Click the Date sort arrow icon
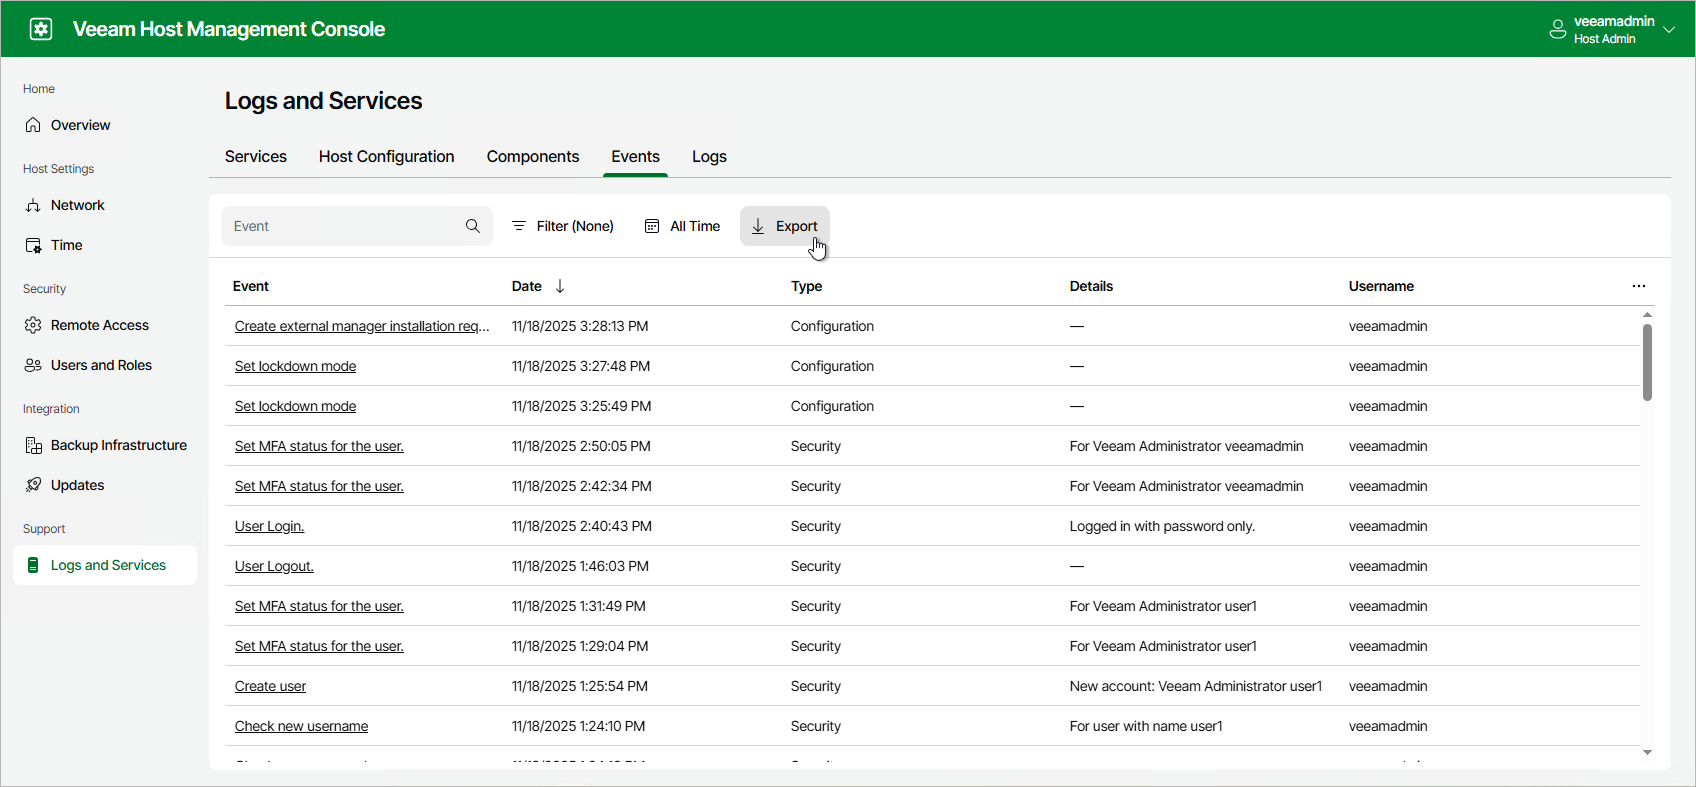Viewport: 1696px width, 787px height. click(x=560, y=286)
